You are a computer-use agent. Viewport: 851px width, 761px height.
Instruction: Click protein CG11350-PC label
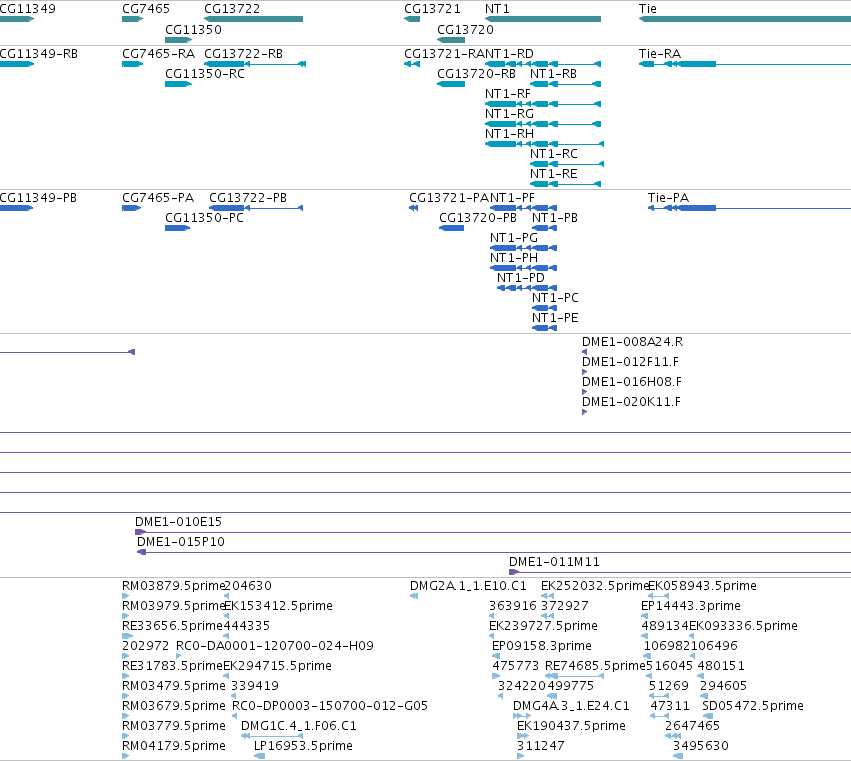click(204, 218)
